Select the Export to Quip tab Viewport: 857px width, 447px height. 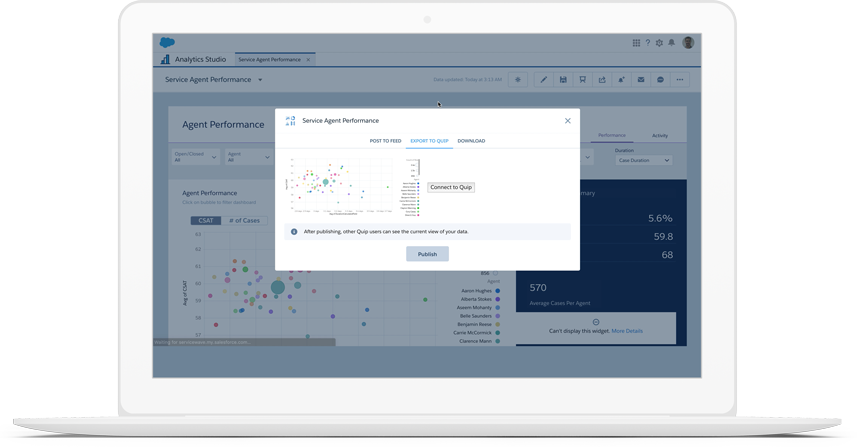pos(429,141)
